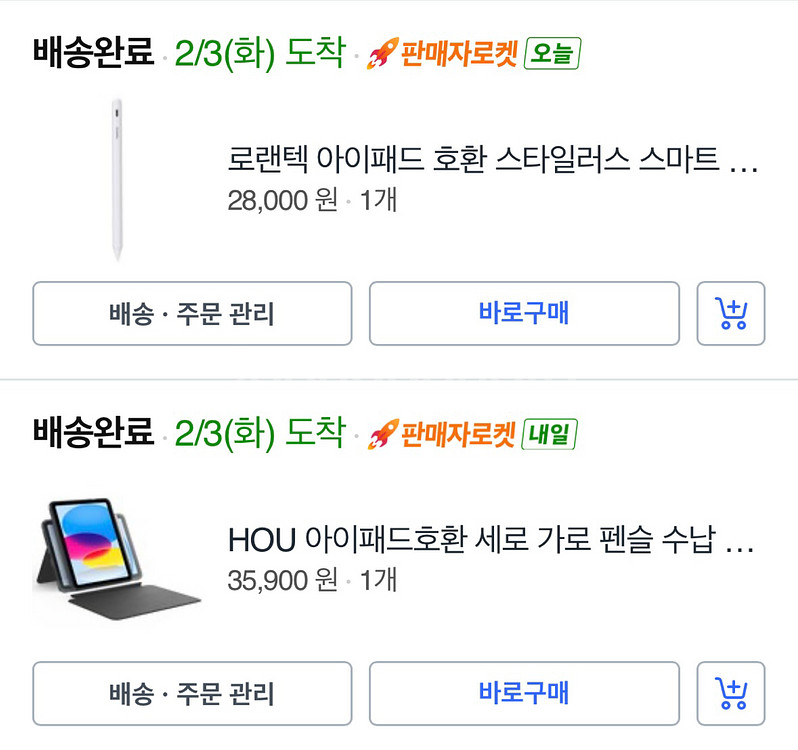The height and width of the screenshot is (750, 798).
Task: Open the 로랜텍 아이패드 호환 스타일러스 product title
Action: (492, 160)
